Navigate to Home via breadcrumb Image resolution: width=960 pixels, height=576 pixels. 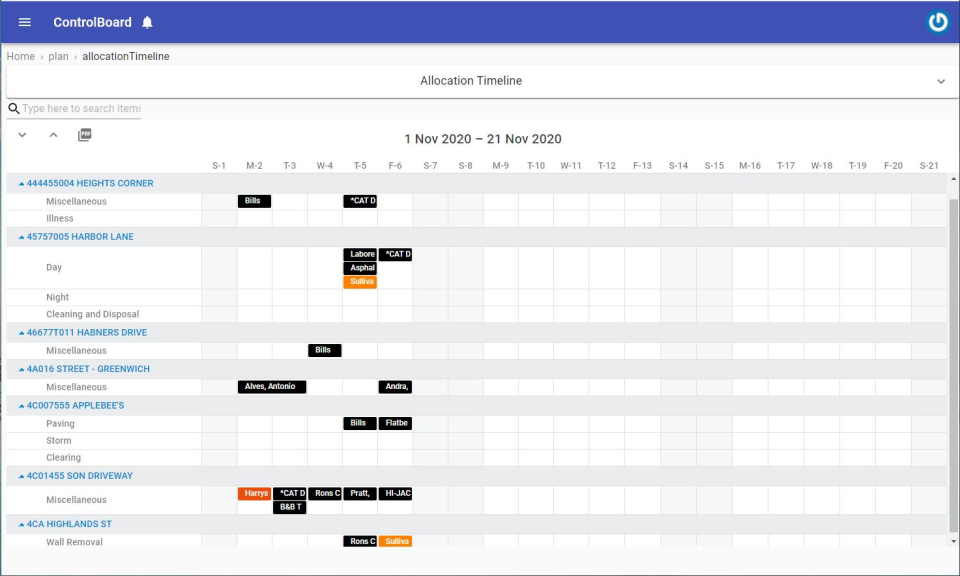pyautogui.click(x=20, y=56)
